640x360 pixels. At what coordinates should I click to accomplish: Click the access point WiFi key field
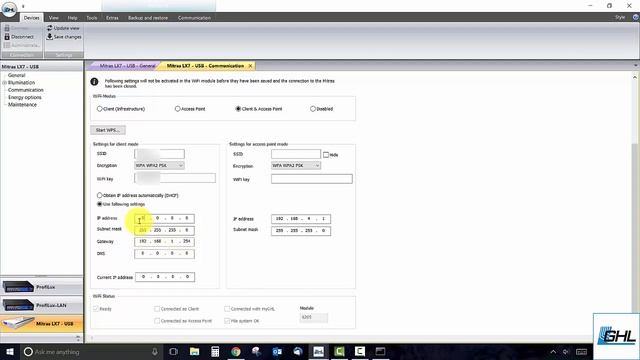coord(312,179)
